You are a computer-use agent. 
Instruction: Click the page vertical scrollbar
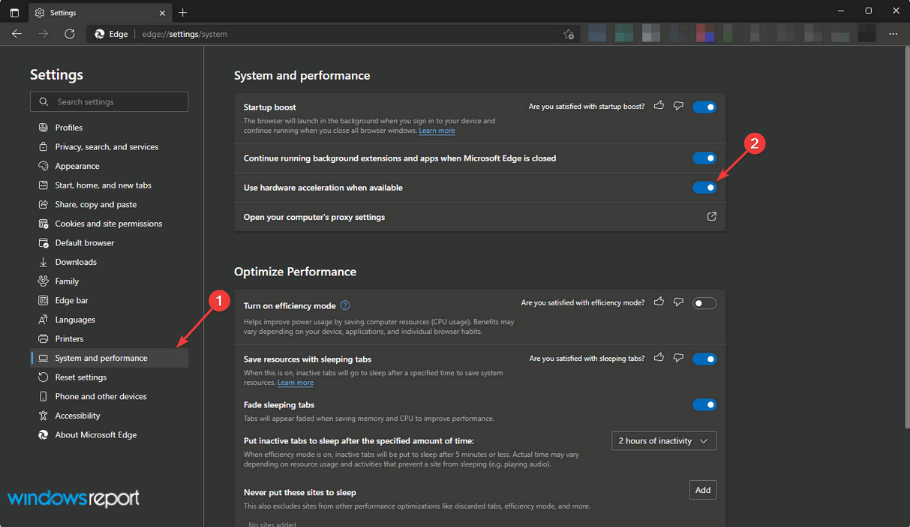pos(907,238)
